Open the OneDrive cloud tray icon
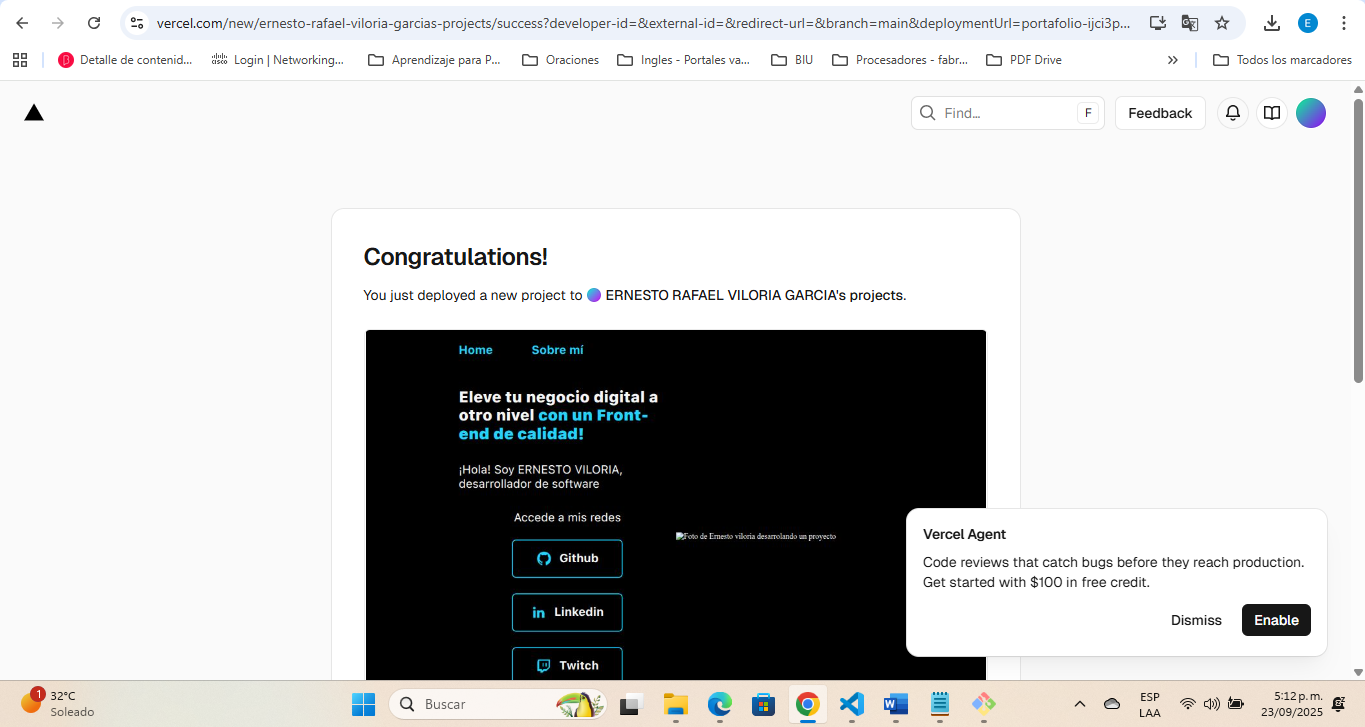Image resolution: width=1365 pixels, height=727 pixels. click(x=1111, y=704)
